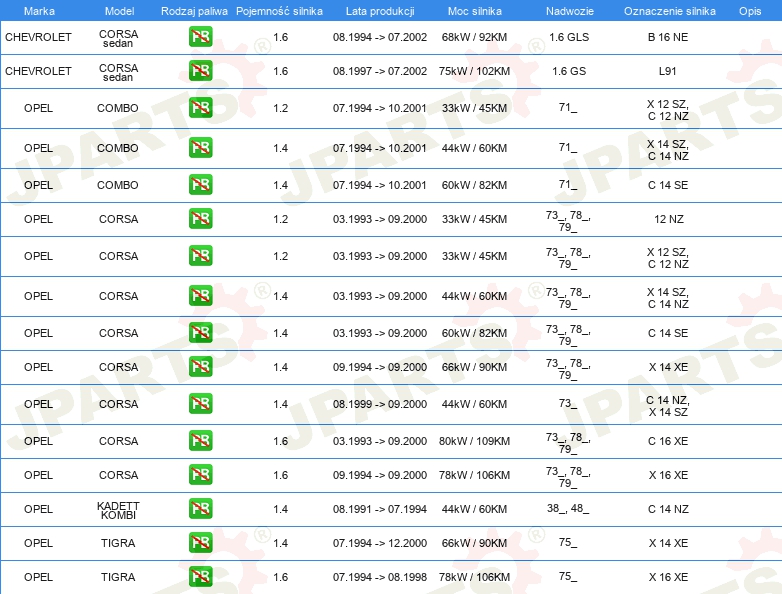Click production years 08.1994 -> 07.2002
782x594 pixels.
coord(380,37)
